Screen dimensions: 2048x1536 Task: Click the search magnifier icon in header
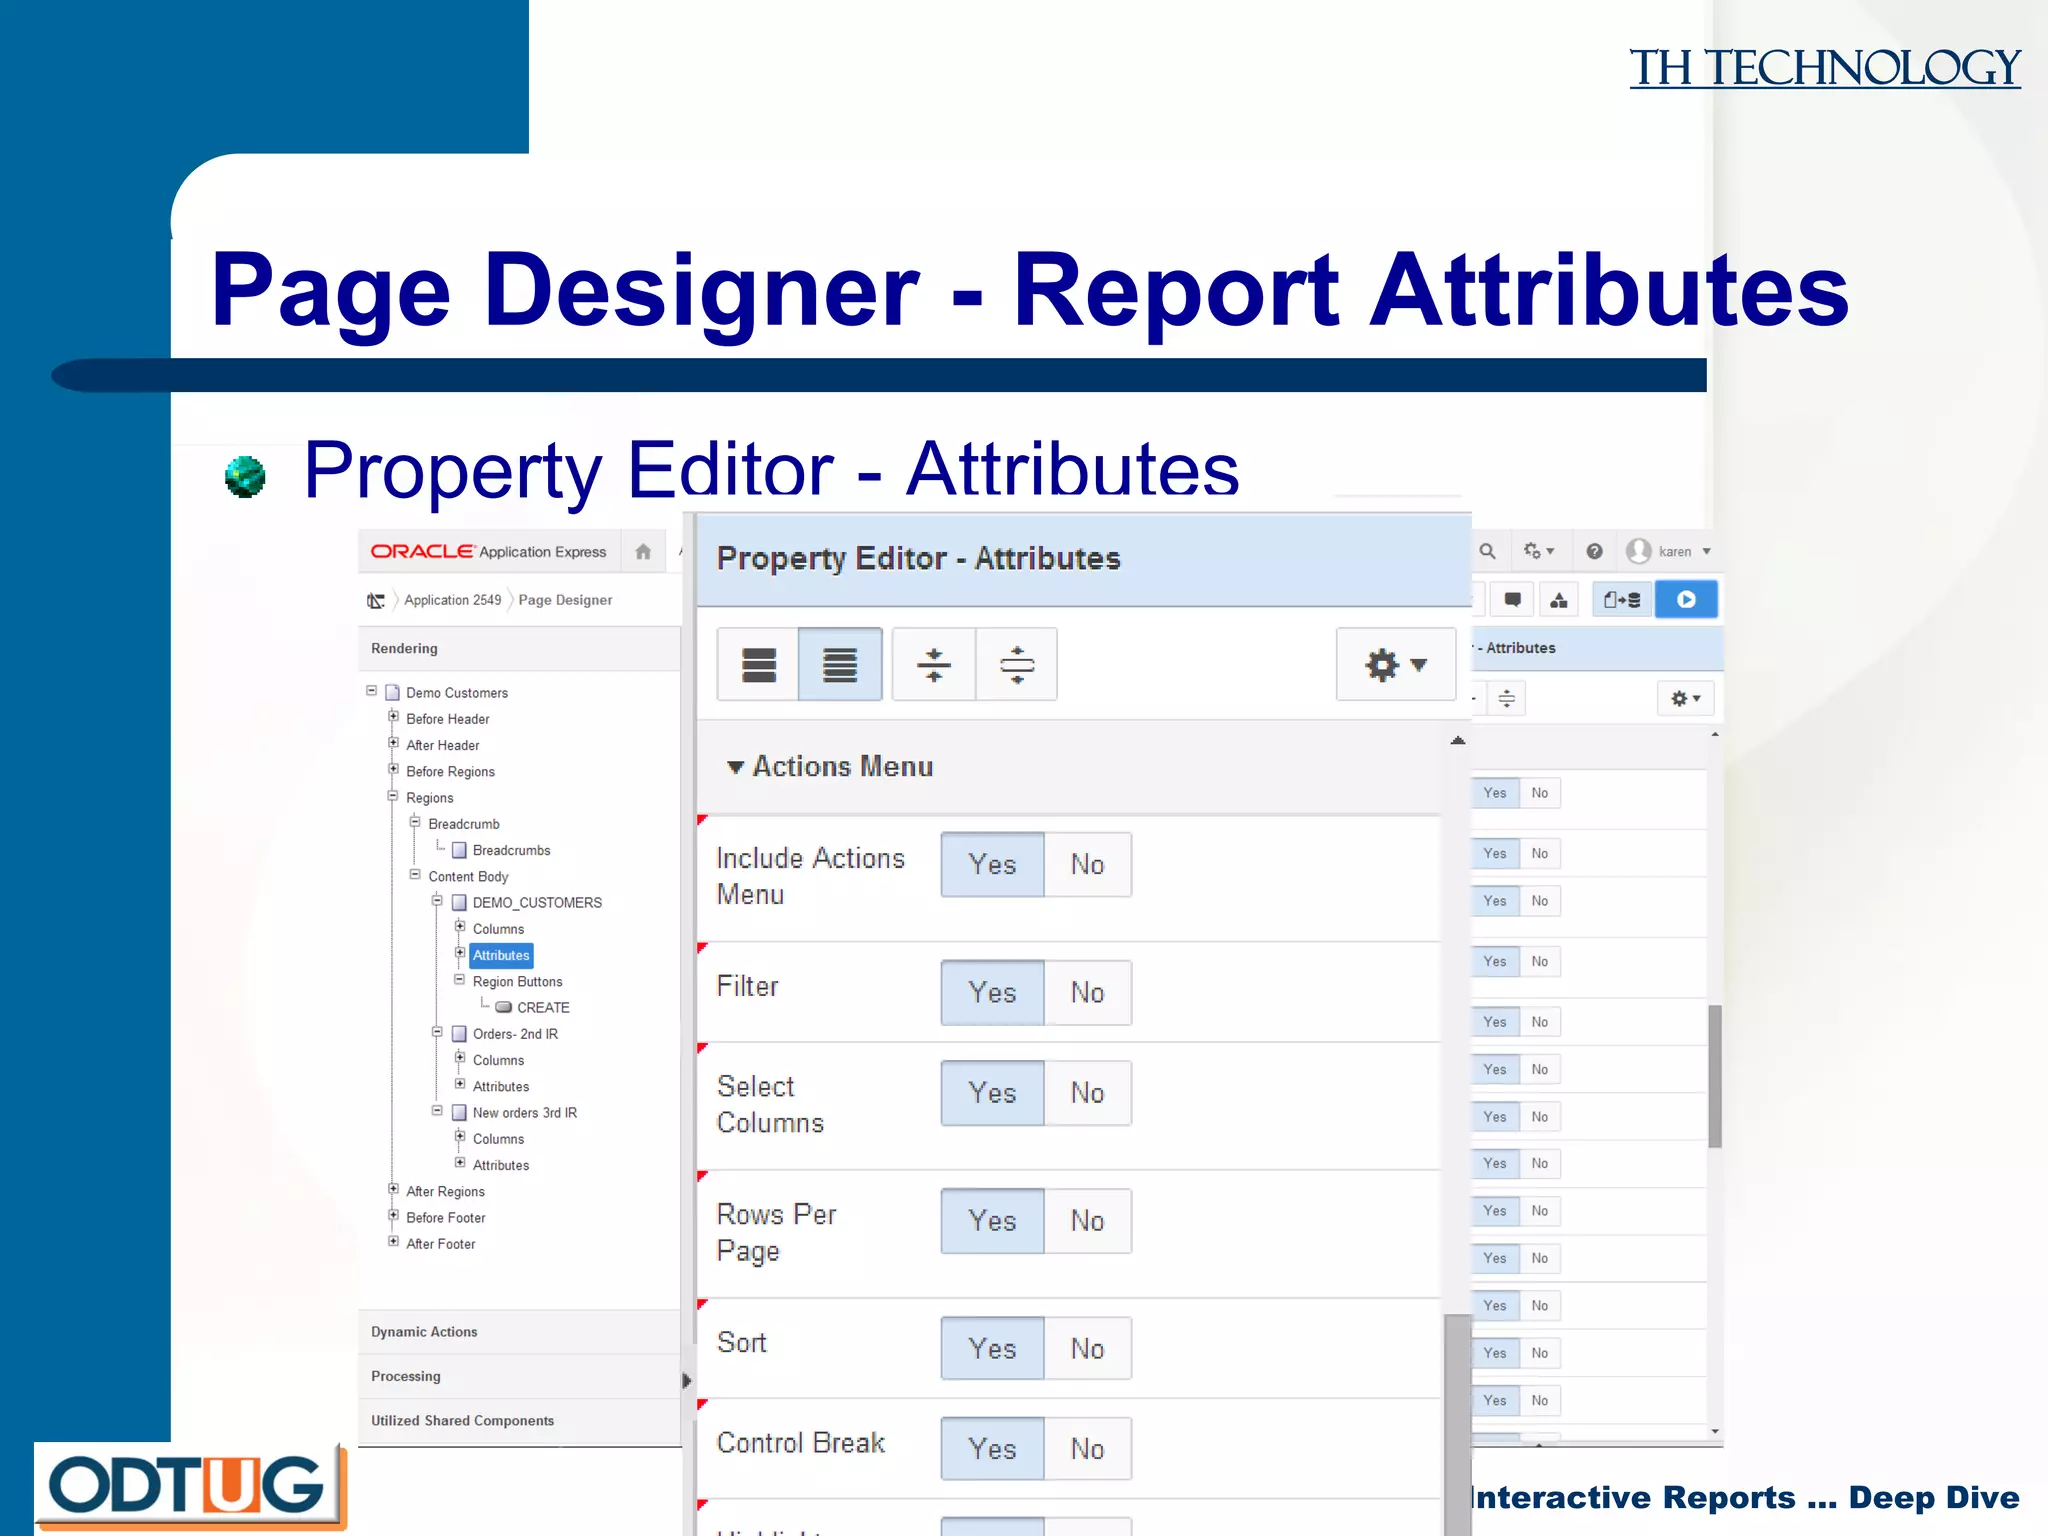1488,551
